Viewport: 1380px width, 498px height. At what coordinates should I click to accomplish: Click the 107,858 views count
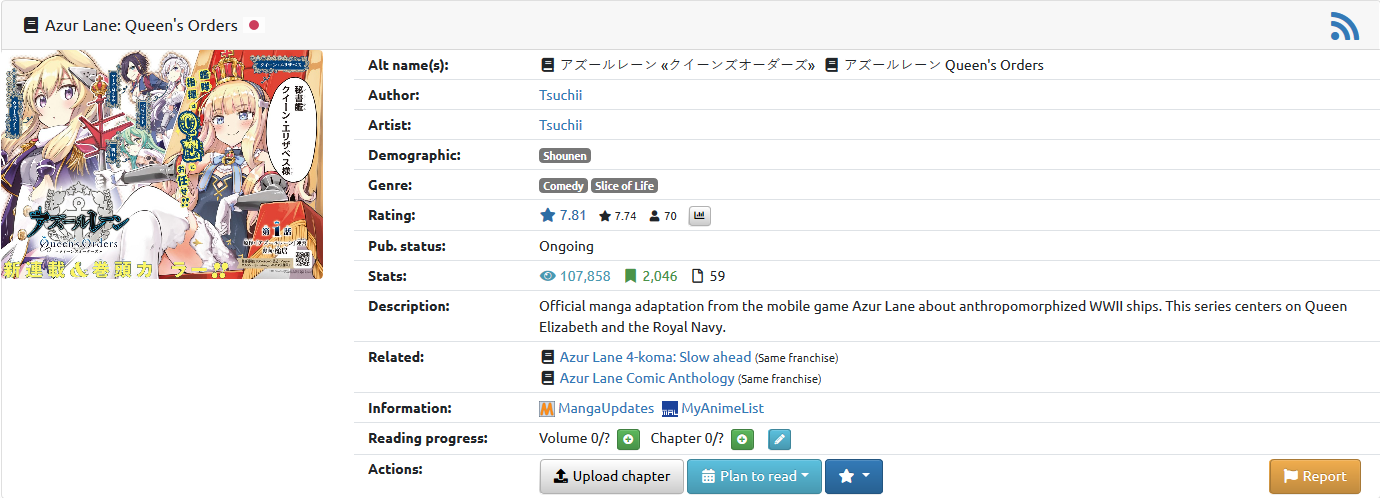(585, 276)
